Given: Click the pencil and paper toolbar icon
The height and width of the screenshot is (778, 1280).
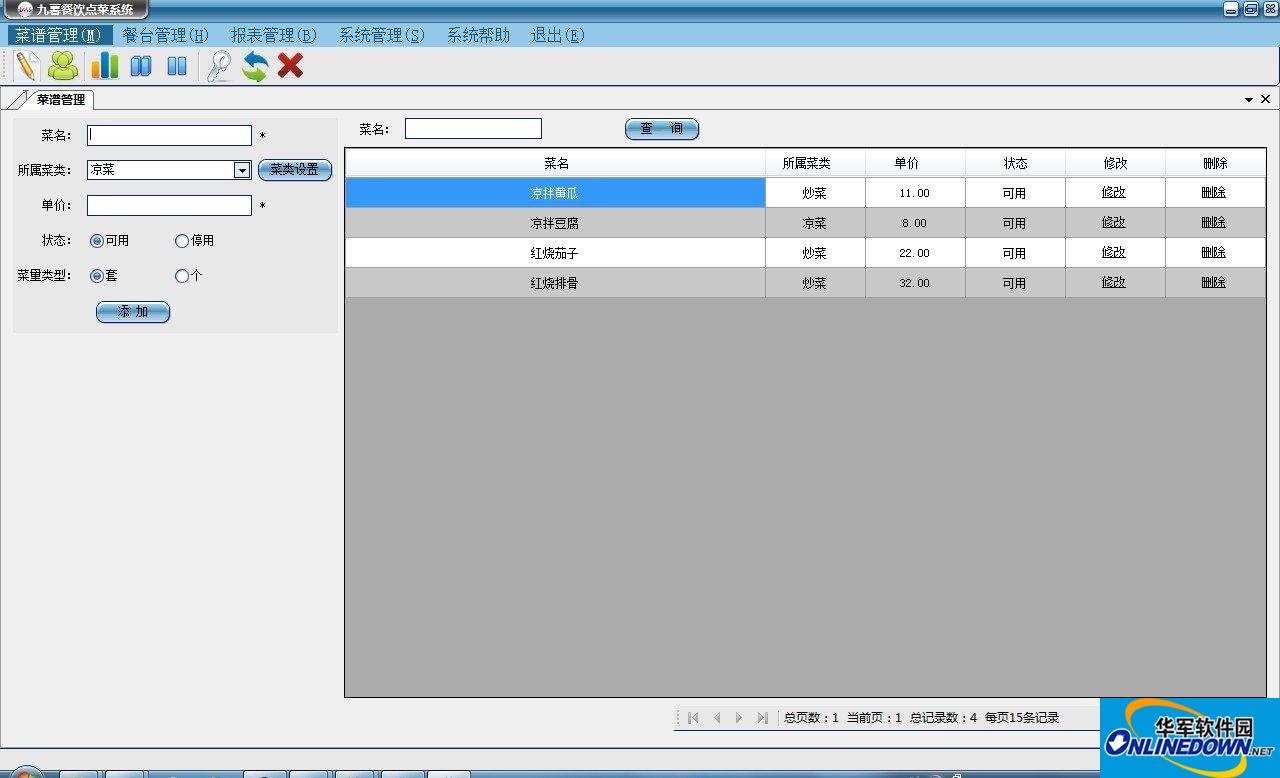Looking at the screenshot, I should click(27, 66).
